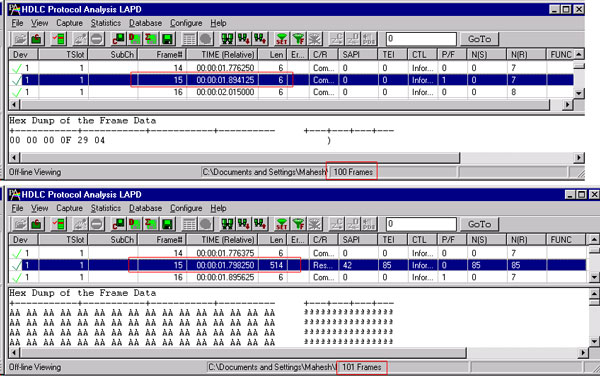Click the frame number input field in upper window

tap(421, 39)
